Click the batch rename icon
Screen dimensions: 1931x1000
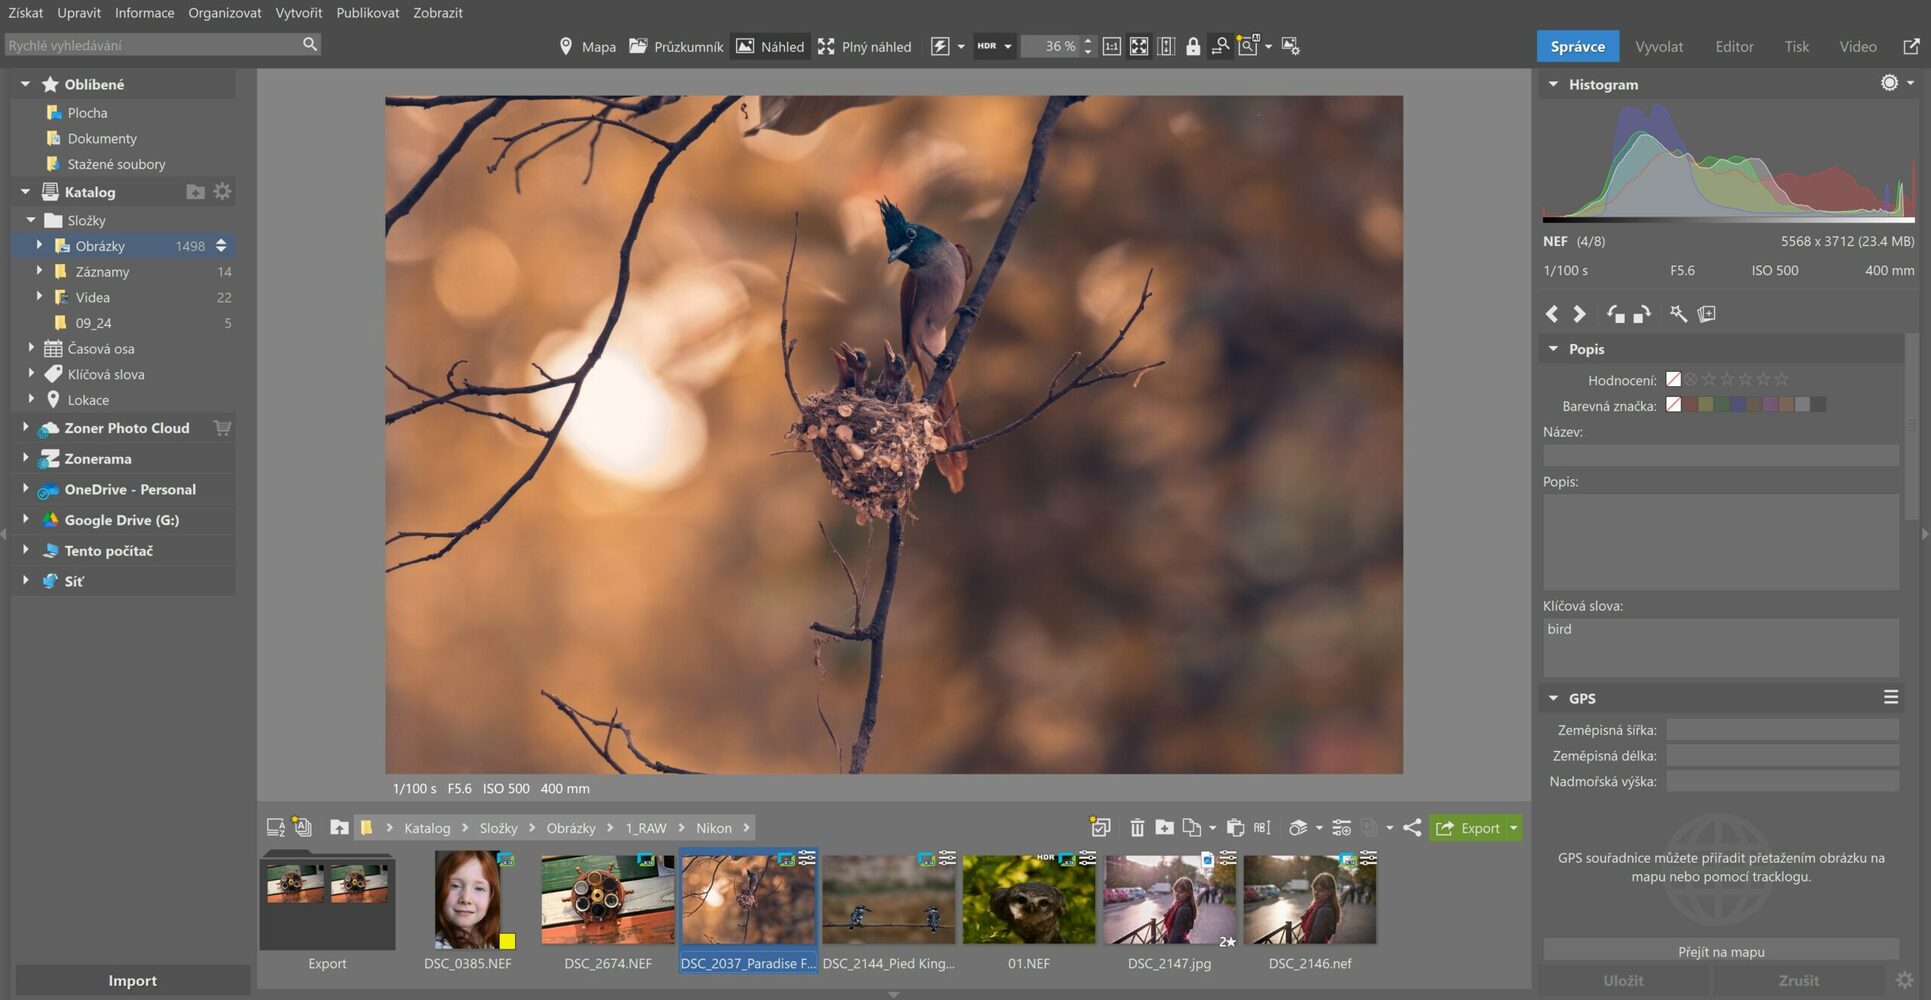(x=1262, y=828)
